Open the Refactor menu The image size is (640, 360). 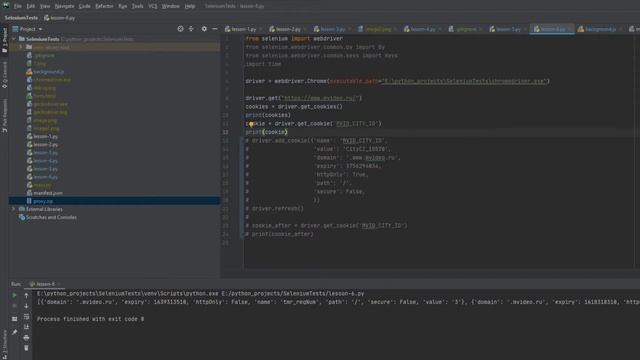click(104, 6)
